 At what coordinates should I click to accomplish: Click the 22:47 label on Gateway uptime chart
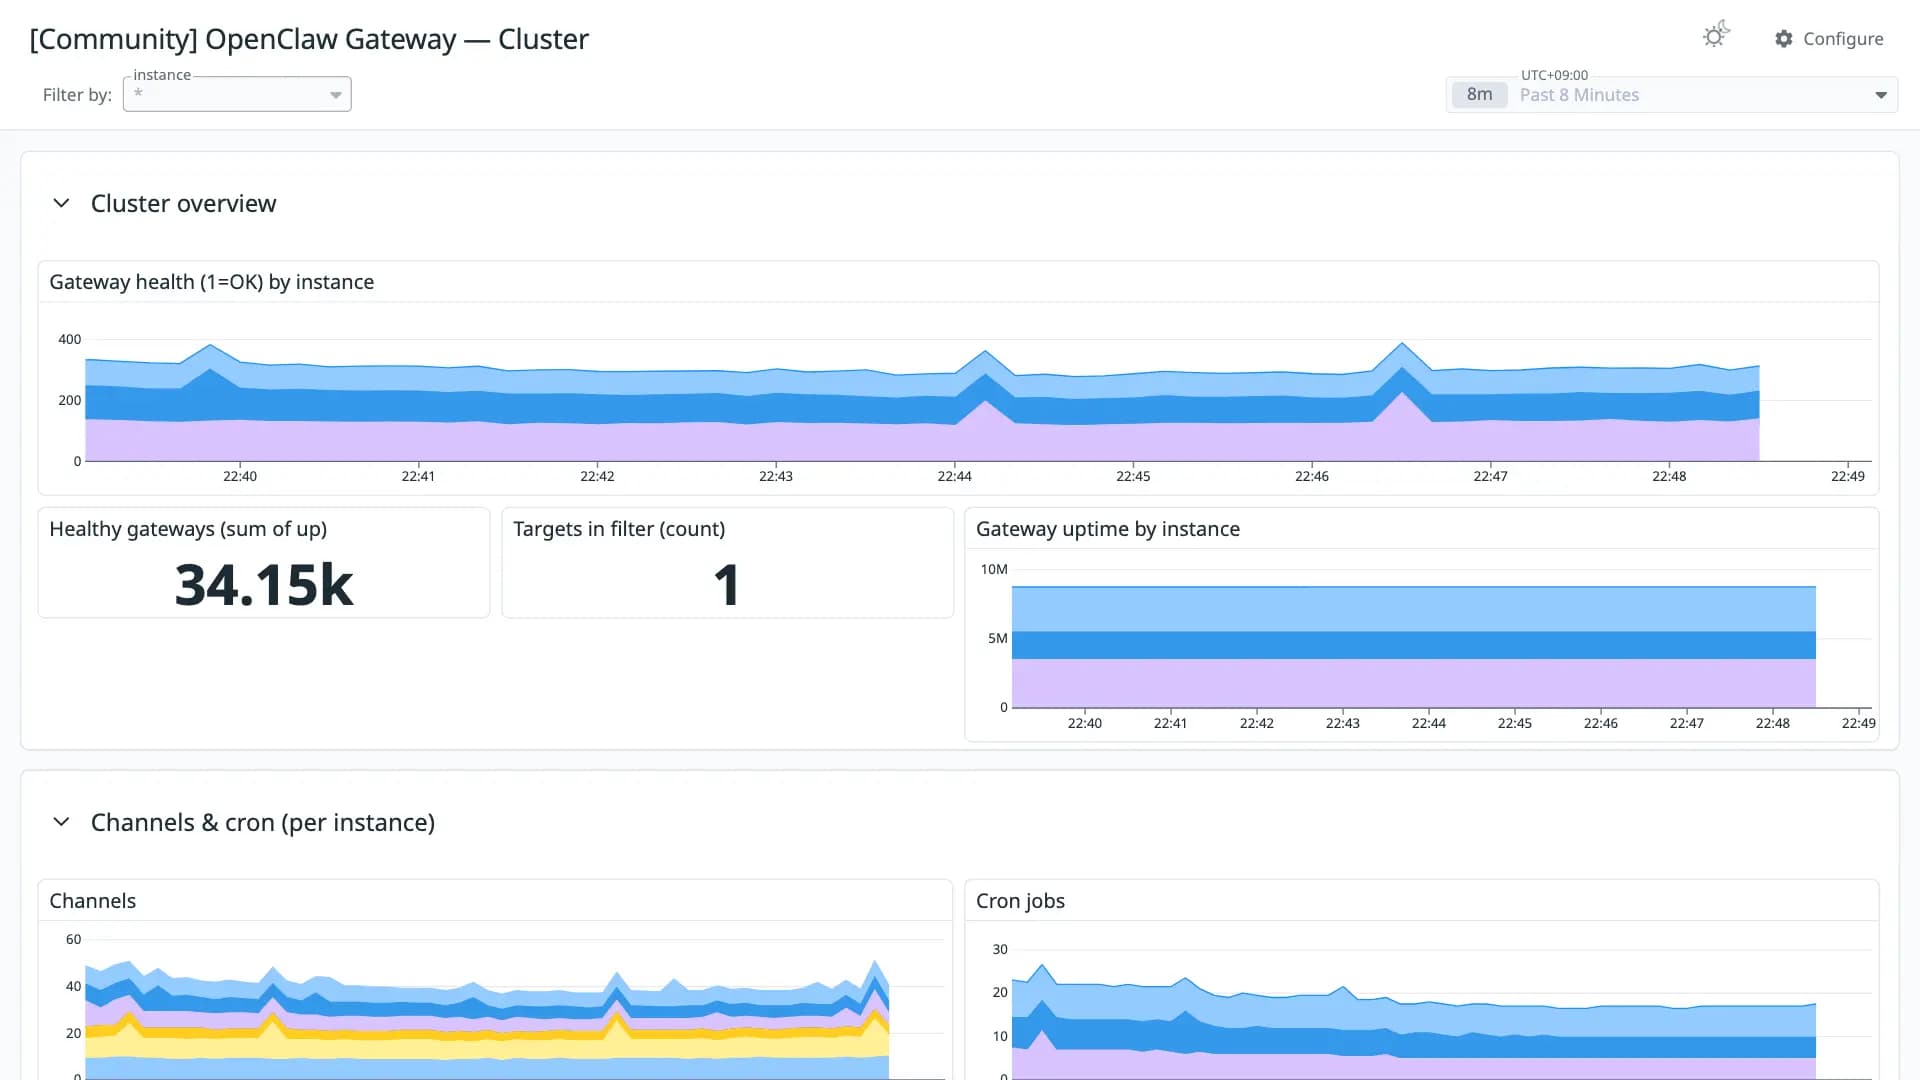[x=1686, y=723]
